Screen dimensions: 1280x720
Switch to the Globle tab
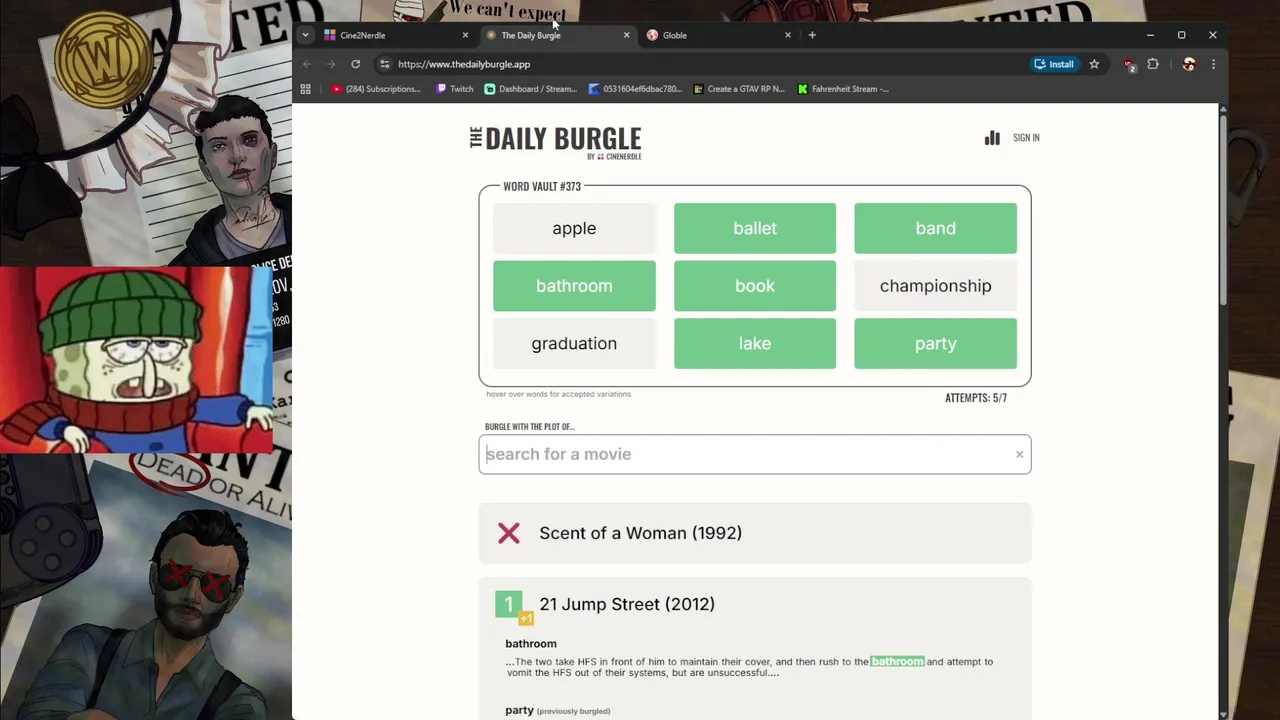(x=718, y=35)
